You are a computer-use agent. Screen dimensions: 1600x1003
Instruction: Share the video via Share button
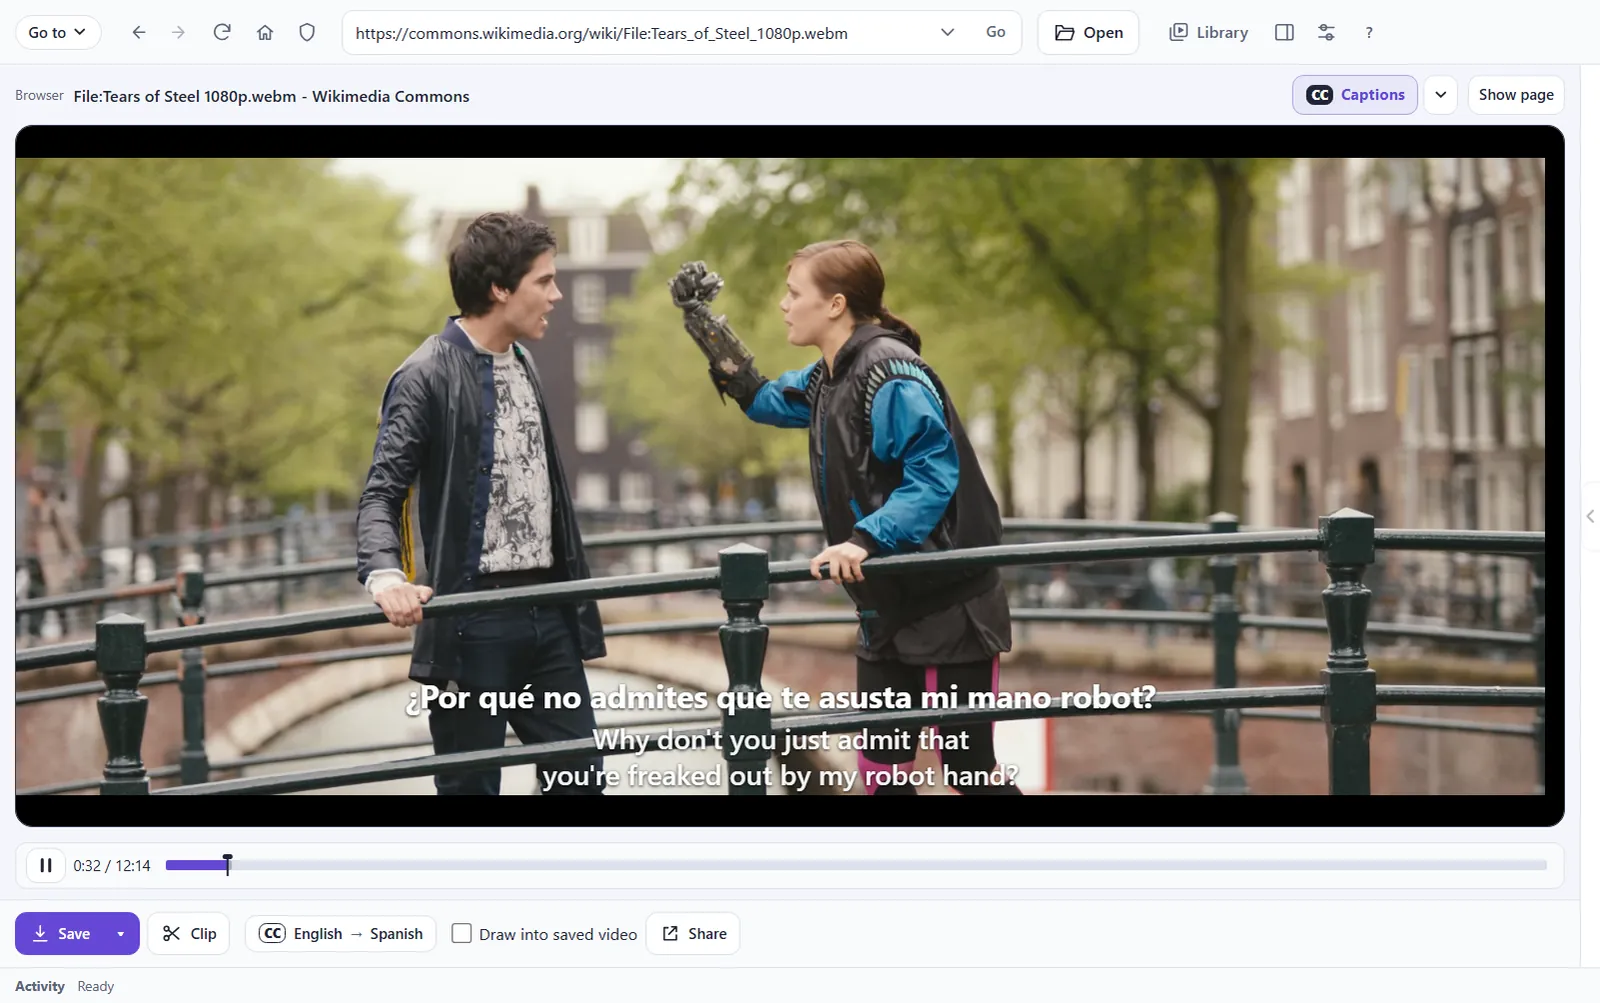pos(693,933)
